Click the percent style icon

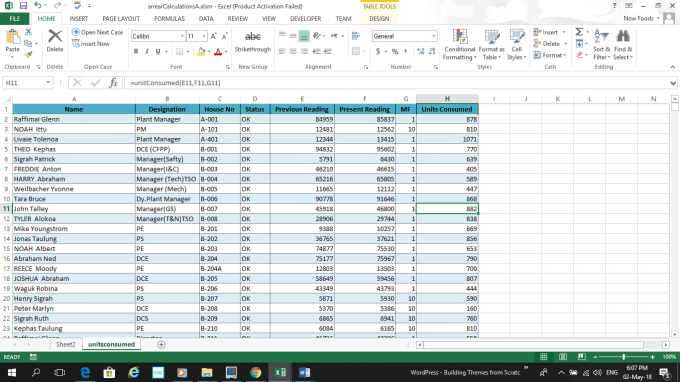395,52
